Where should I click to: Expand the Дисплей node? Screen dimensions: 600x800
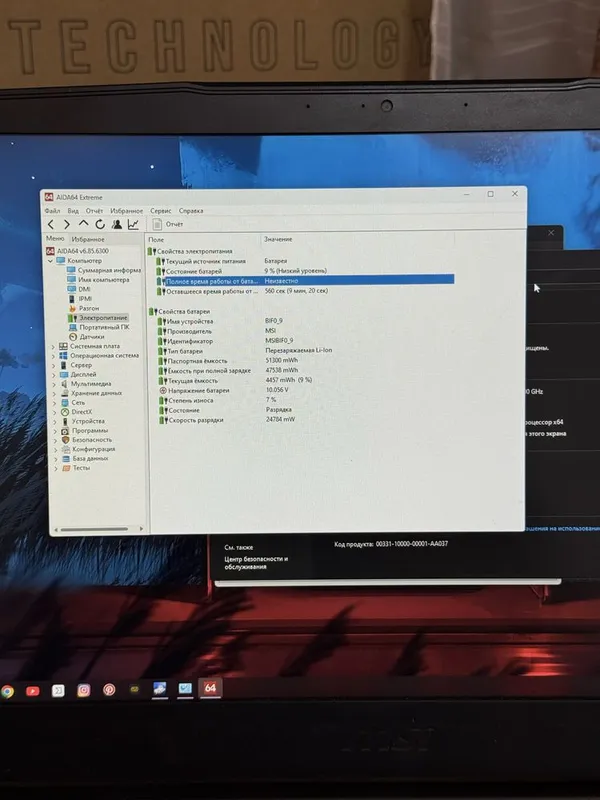pos(54,374)
